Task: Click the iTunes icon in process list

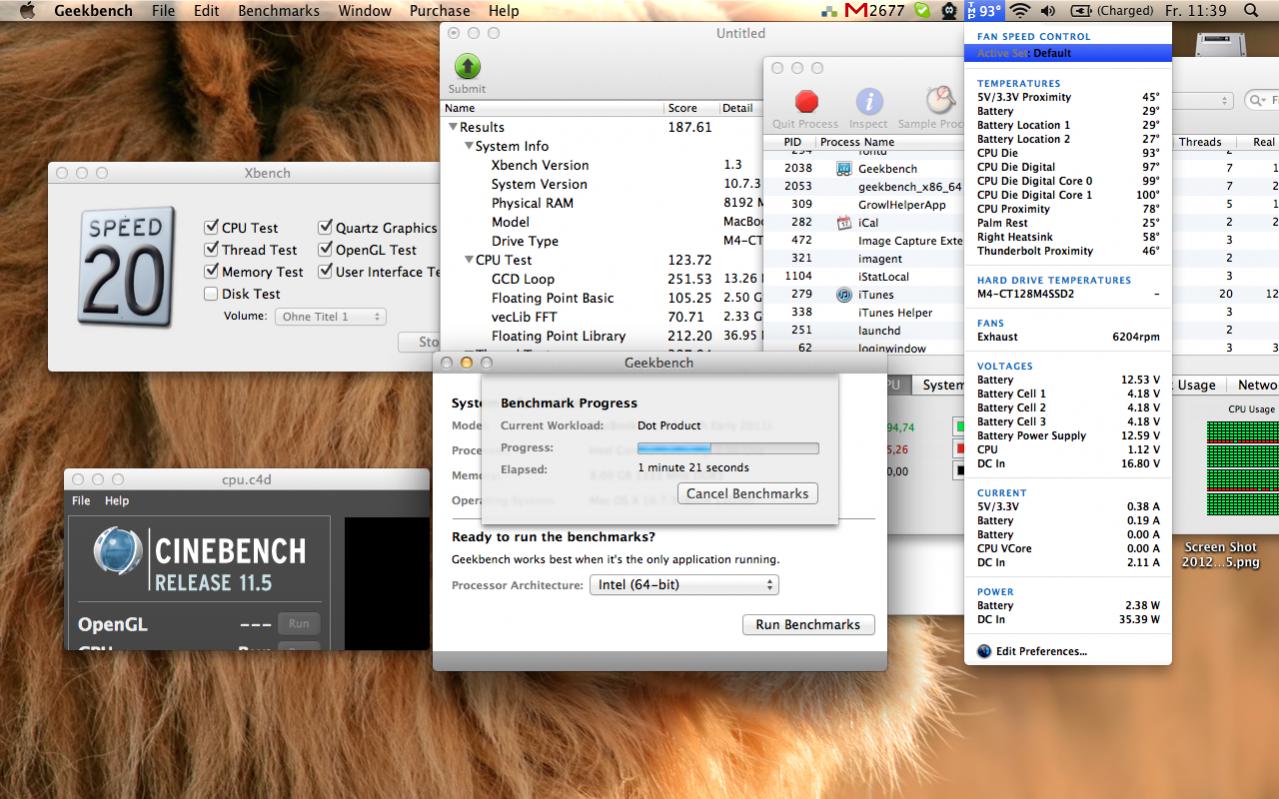Action: point(843,294)
